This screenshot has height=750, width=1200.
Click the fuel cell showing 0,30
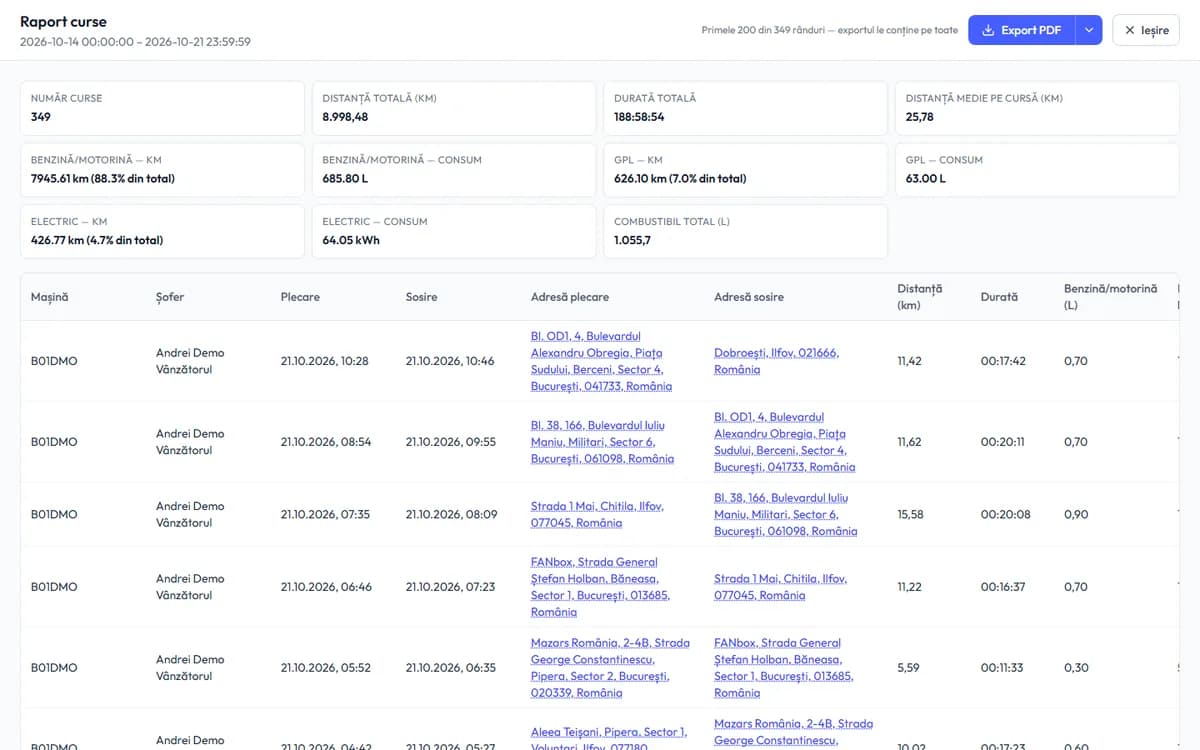[x=1076, y=668]
